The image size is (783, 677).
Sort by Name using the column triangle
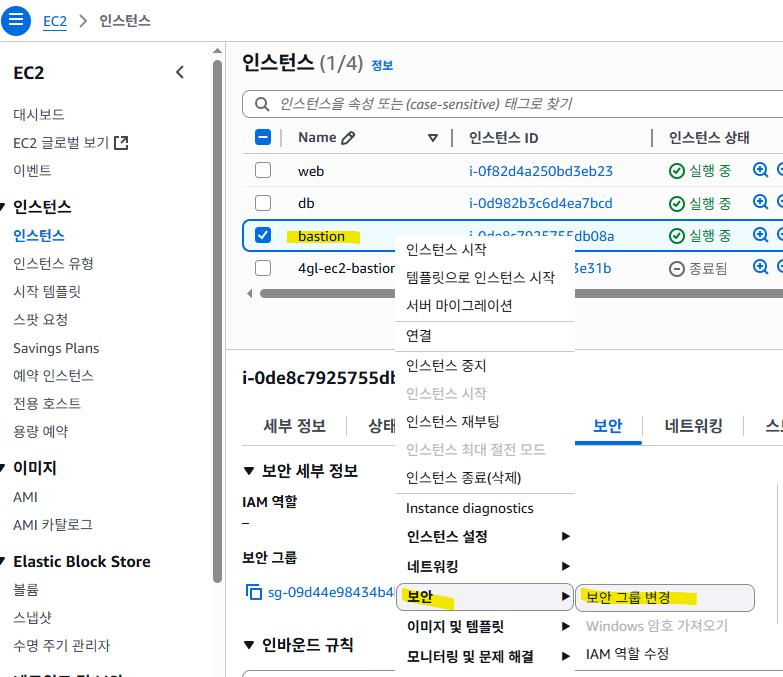pos(433,138)
